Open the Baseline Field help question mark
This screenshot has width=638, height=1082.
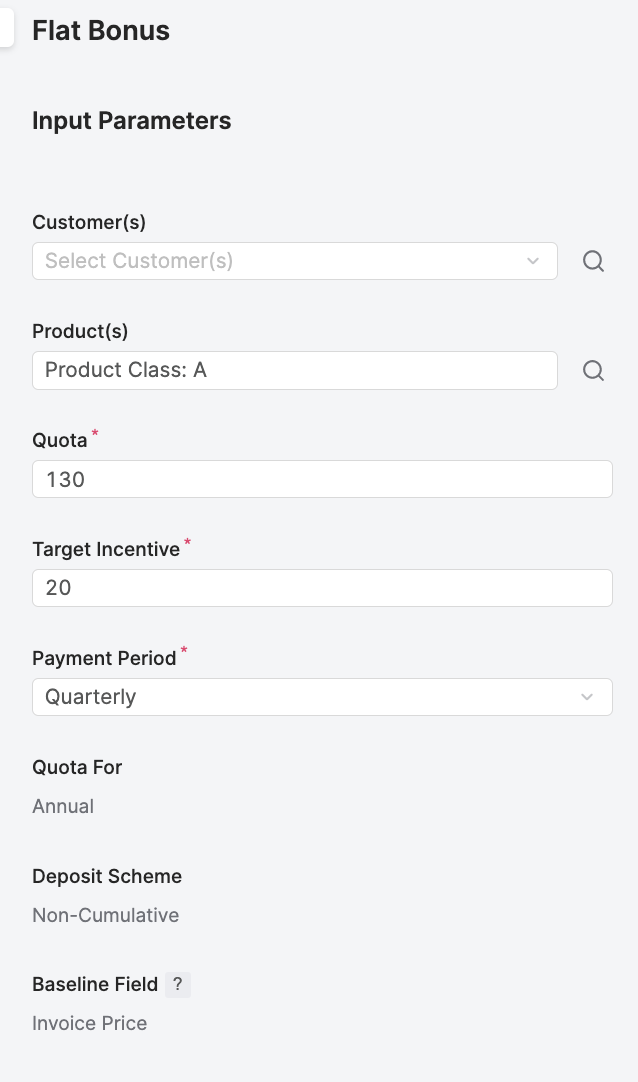tap(177, 984)
